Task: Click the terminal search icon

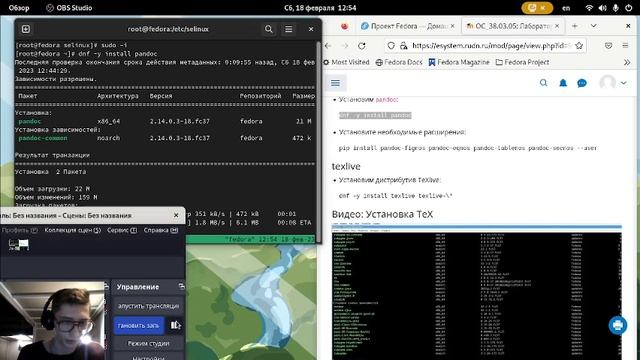Action: point(269,29)
